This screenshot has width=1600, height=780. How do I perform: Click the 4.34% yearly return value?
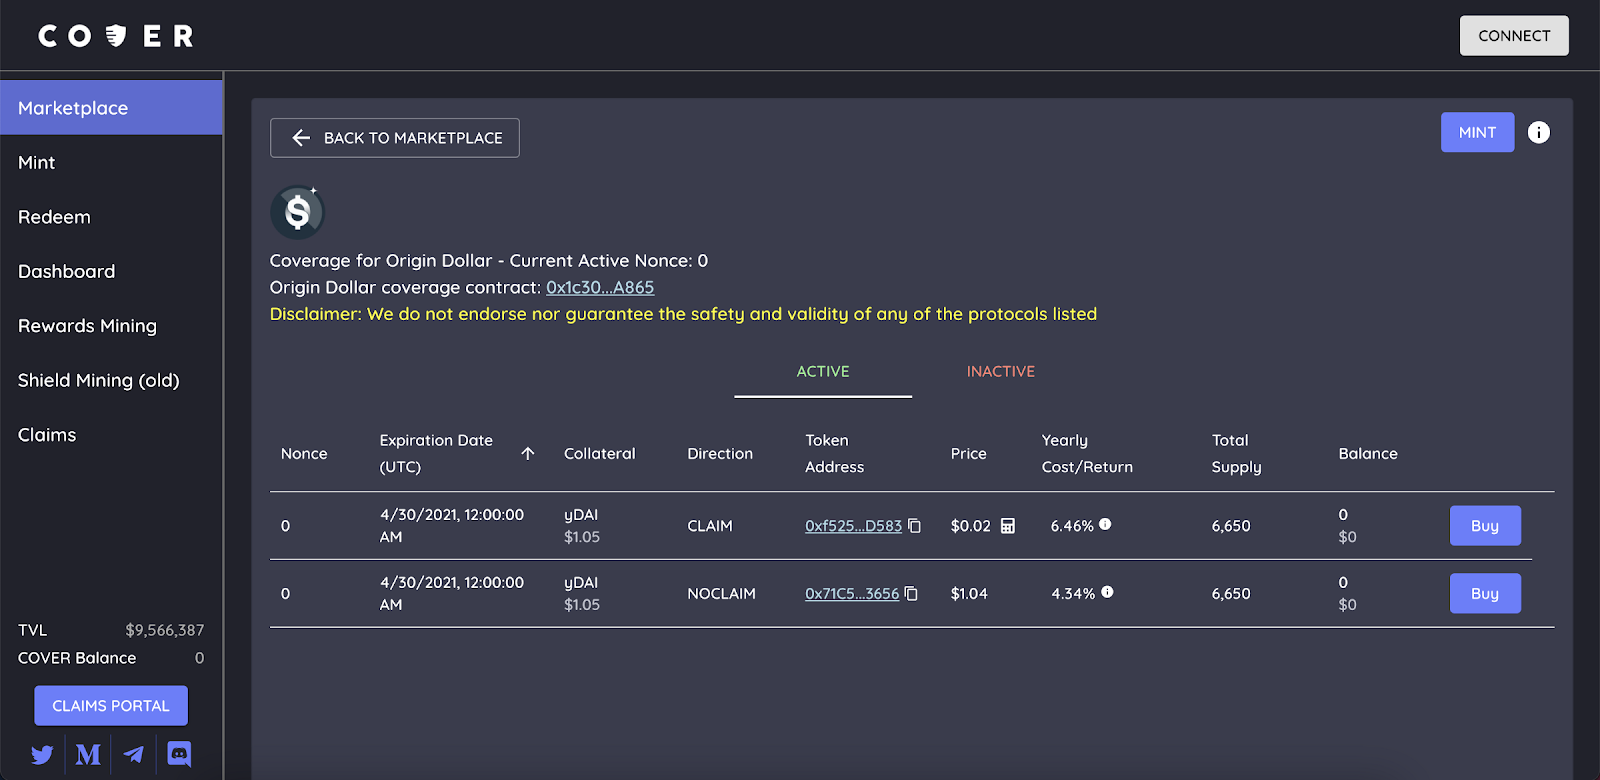1073,594
